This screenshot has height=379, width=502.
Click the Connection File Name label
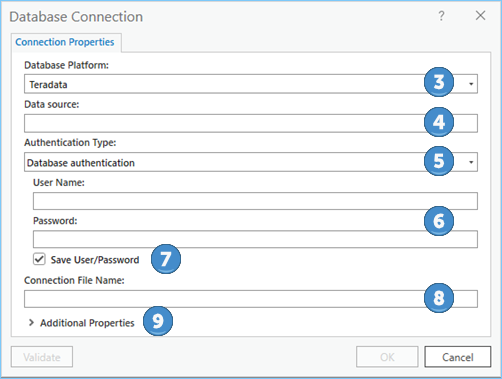coord(74,280)
